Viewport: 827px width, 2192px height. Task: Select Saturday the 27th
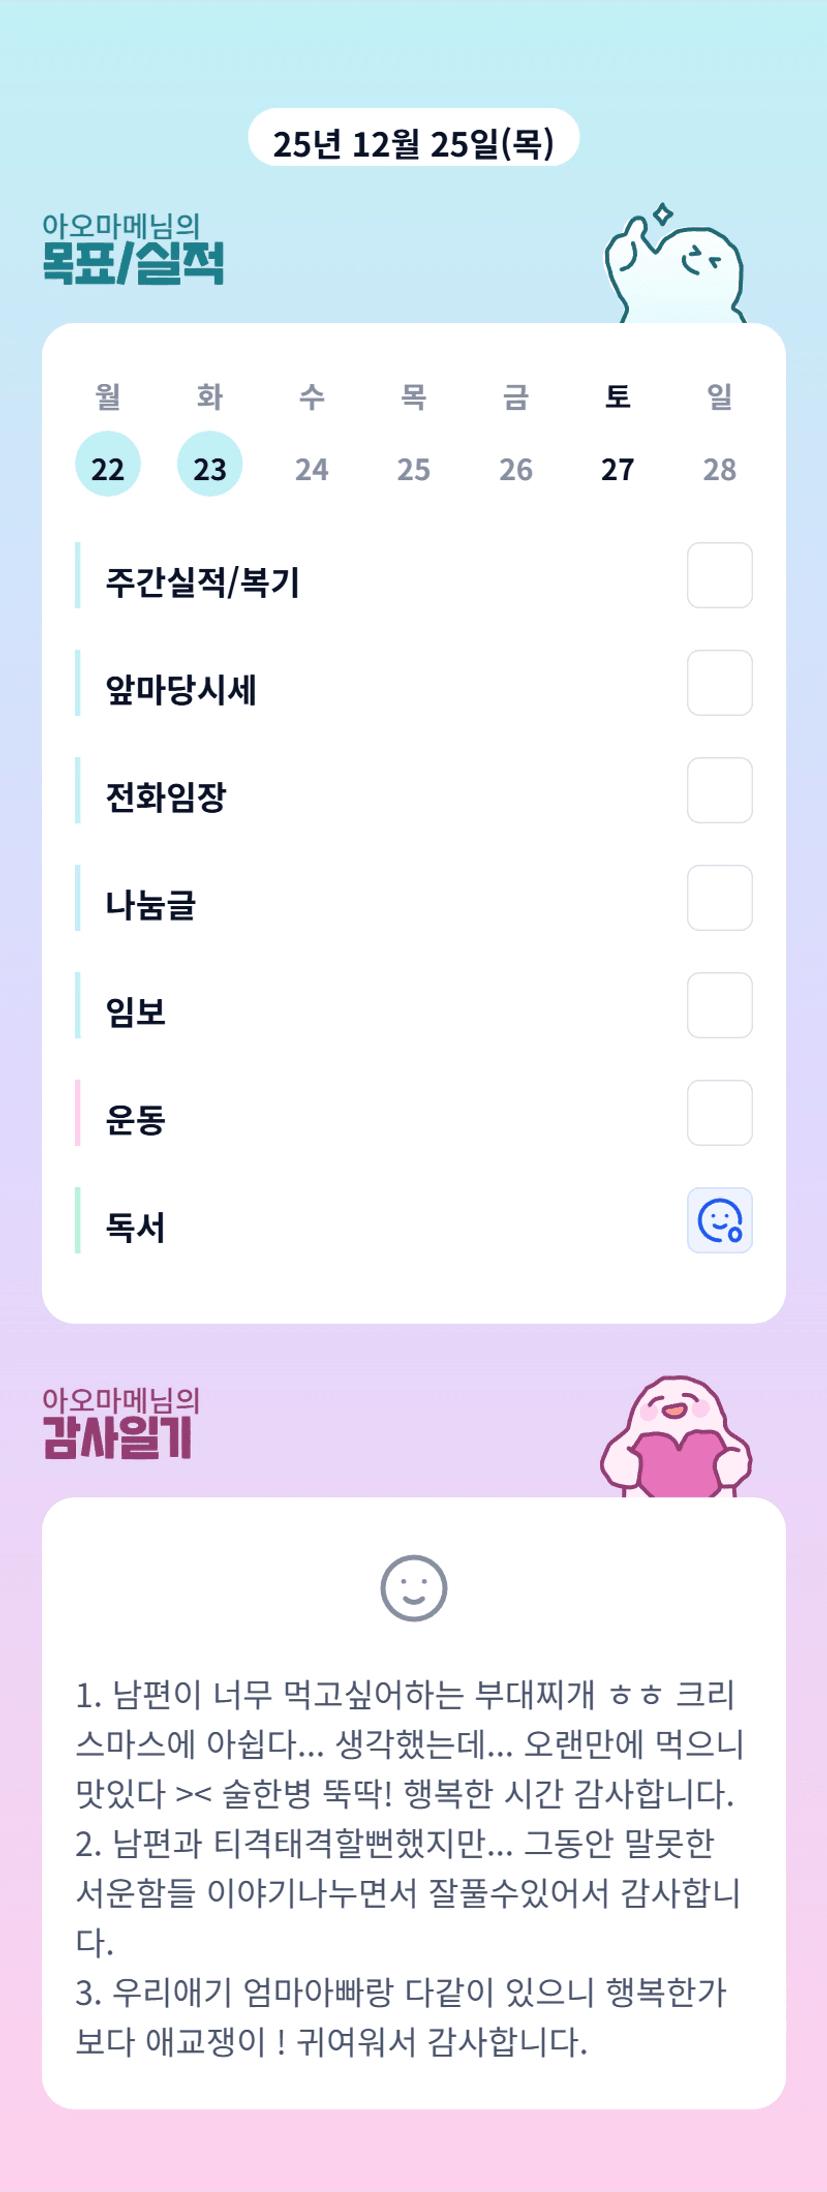point(618,468)
